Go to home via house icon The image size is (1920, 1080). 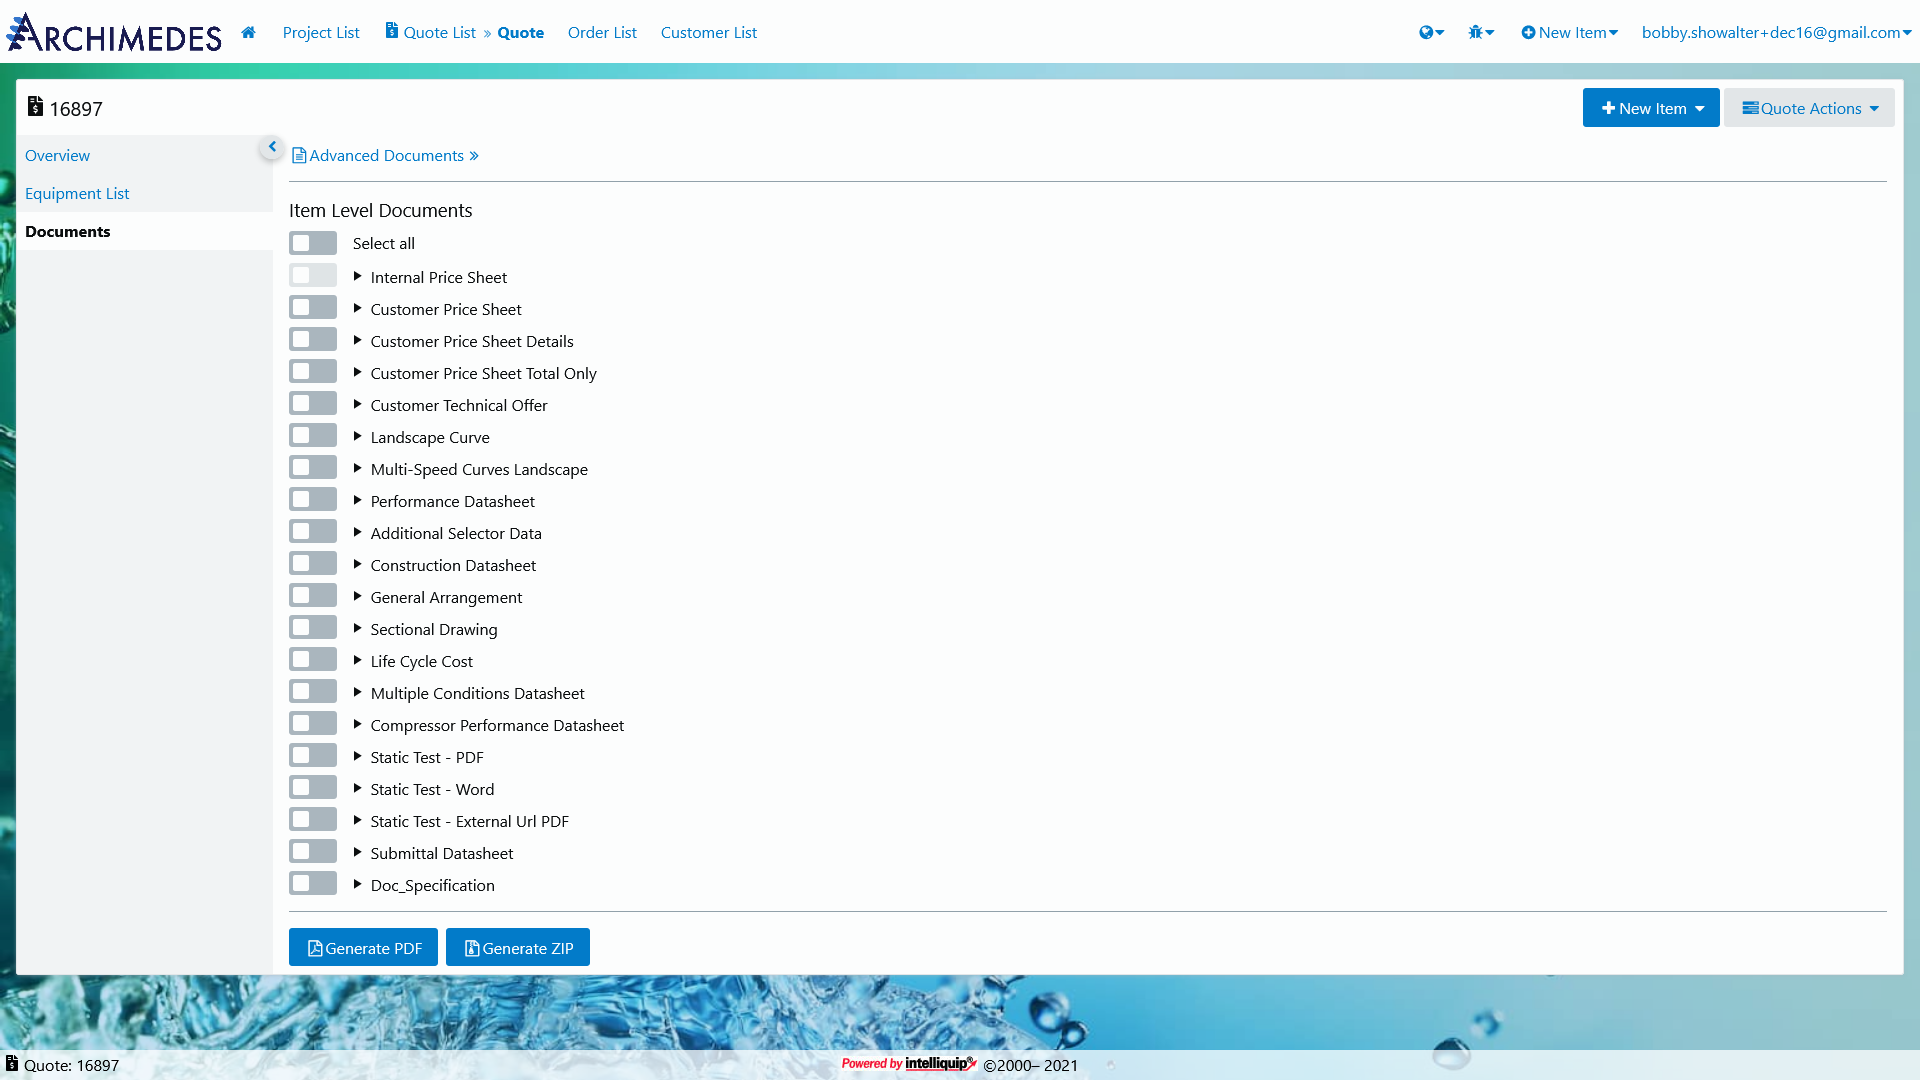coord(248,32)
